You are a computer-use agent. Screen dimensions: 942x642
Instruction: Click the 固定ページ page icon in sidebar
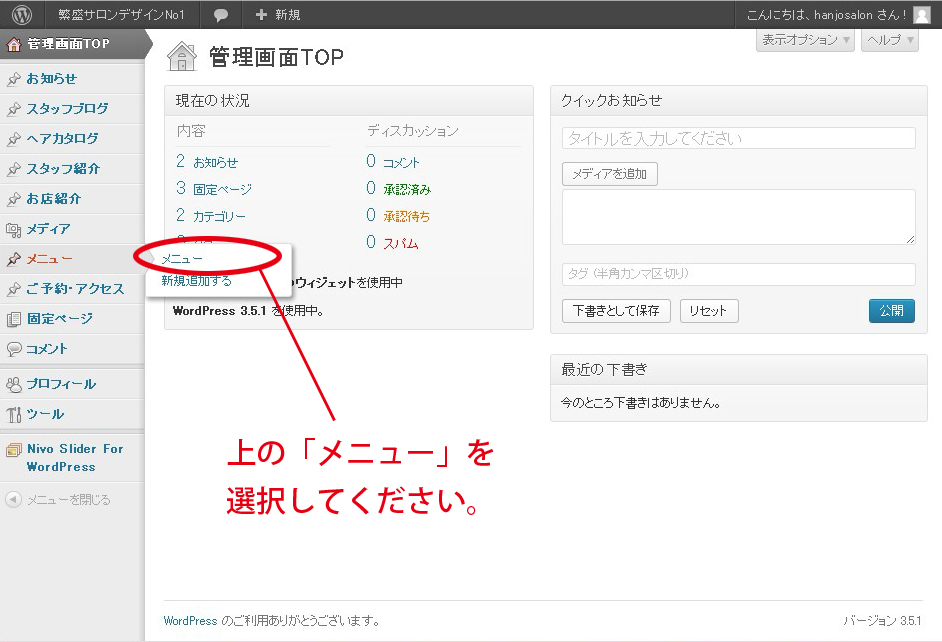coord(14,319)
